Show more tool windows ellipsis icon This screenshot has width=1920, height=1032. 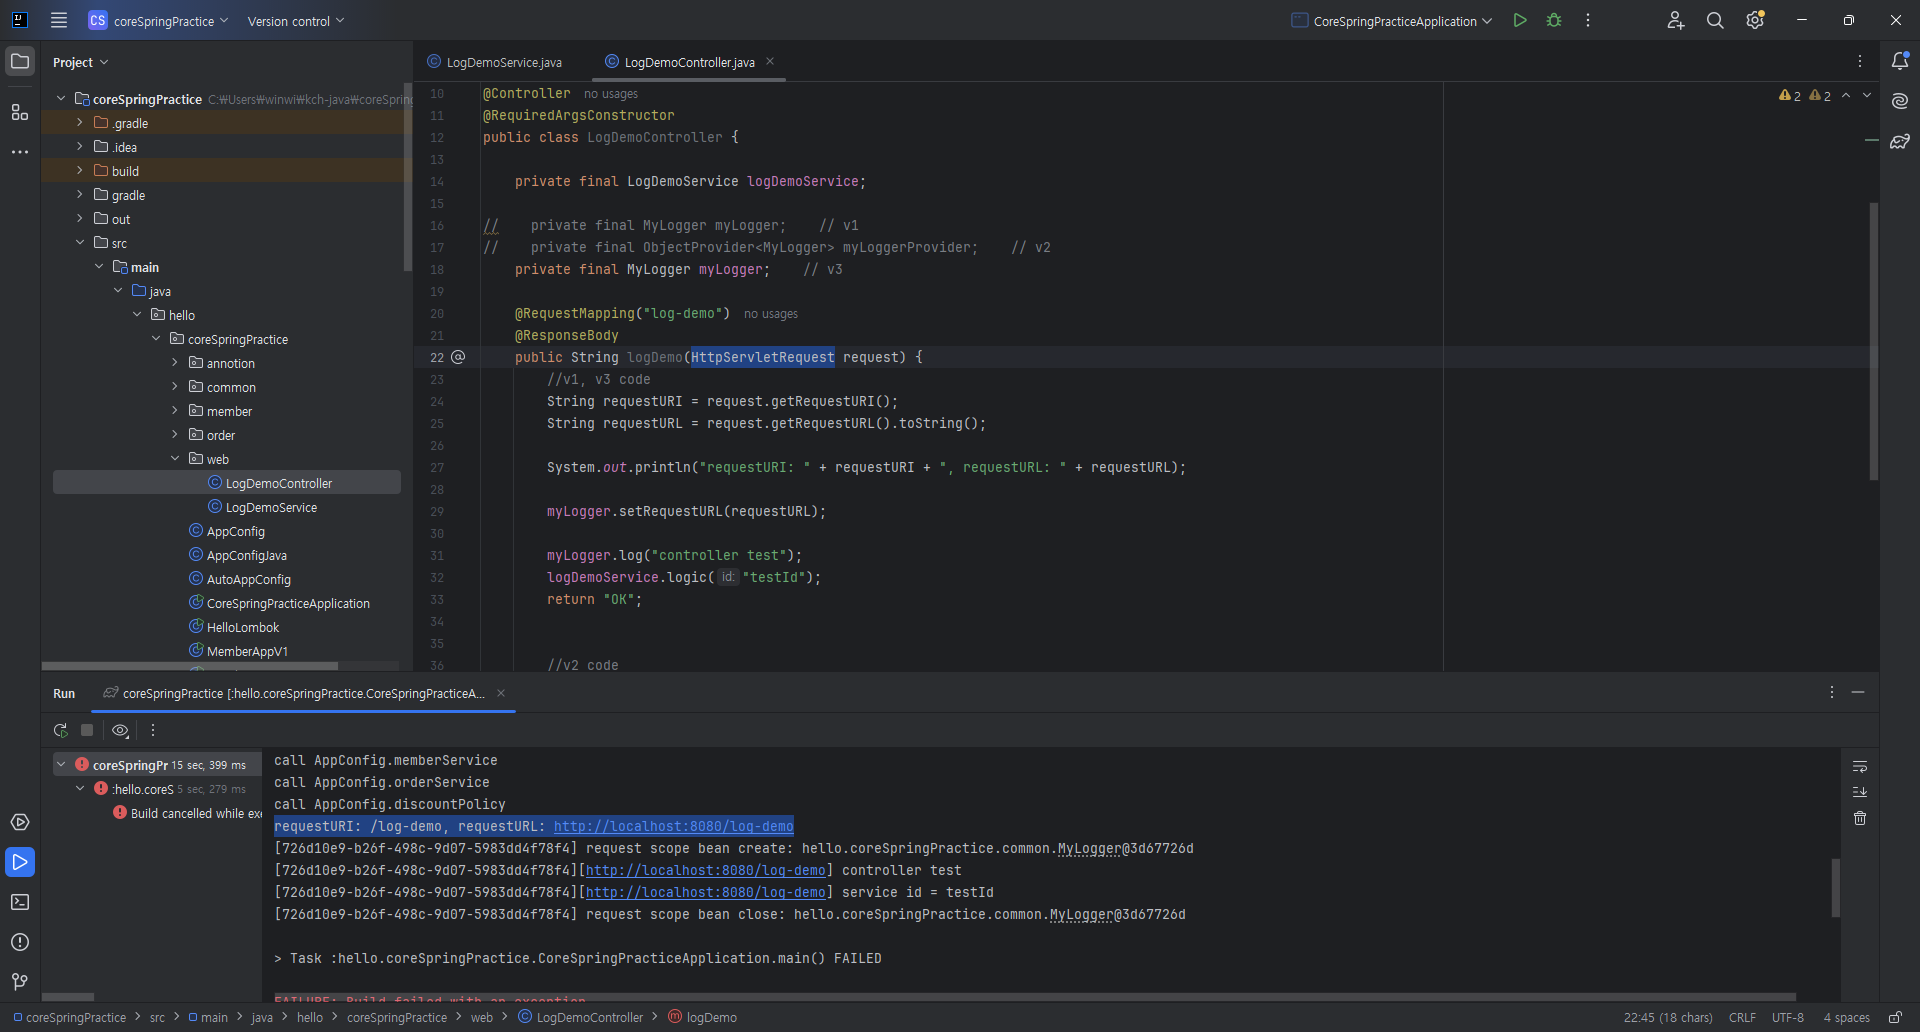tap(20, 152)
